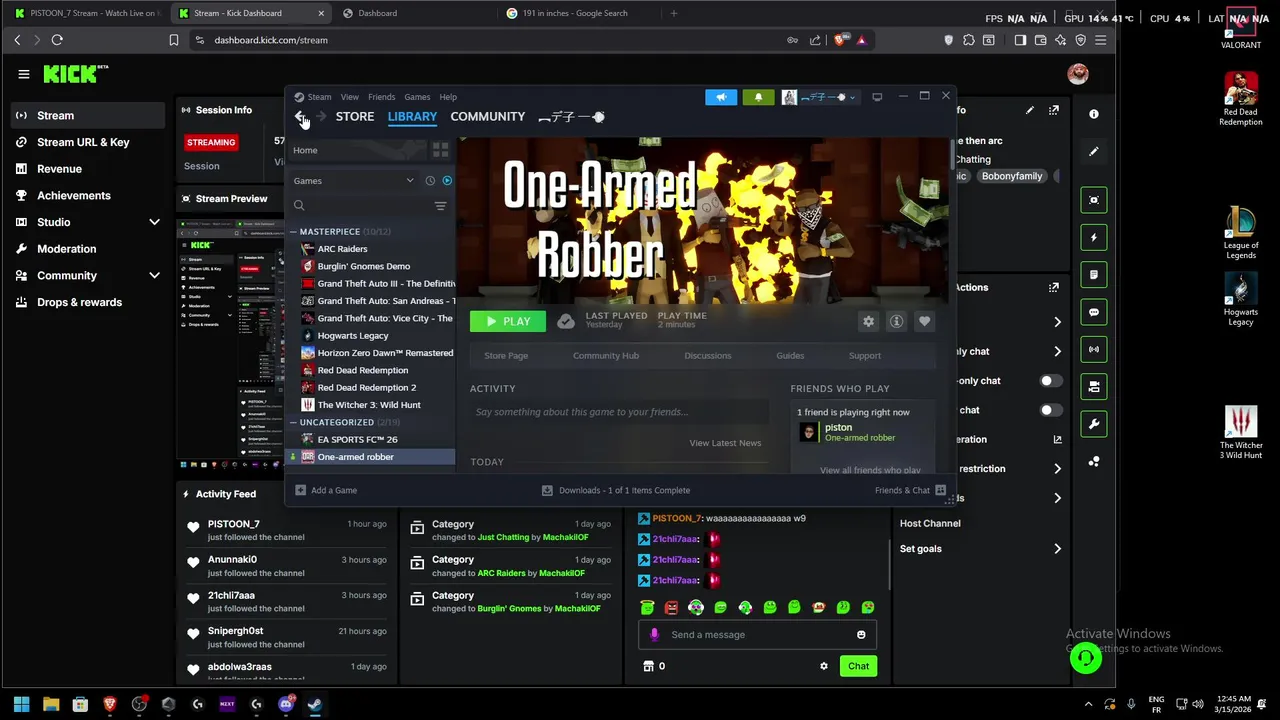Open Steam notifications bell

coord(758,97)
